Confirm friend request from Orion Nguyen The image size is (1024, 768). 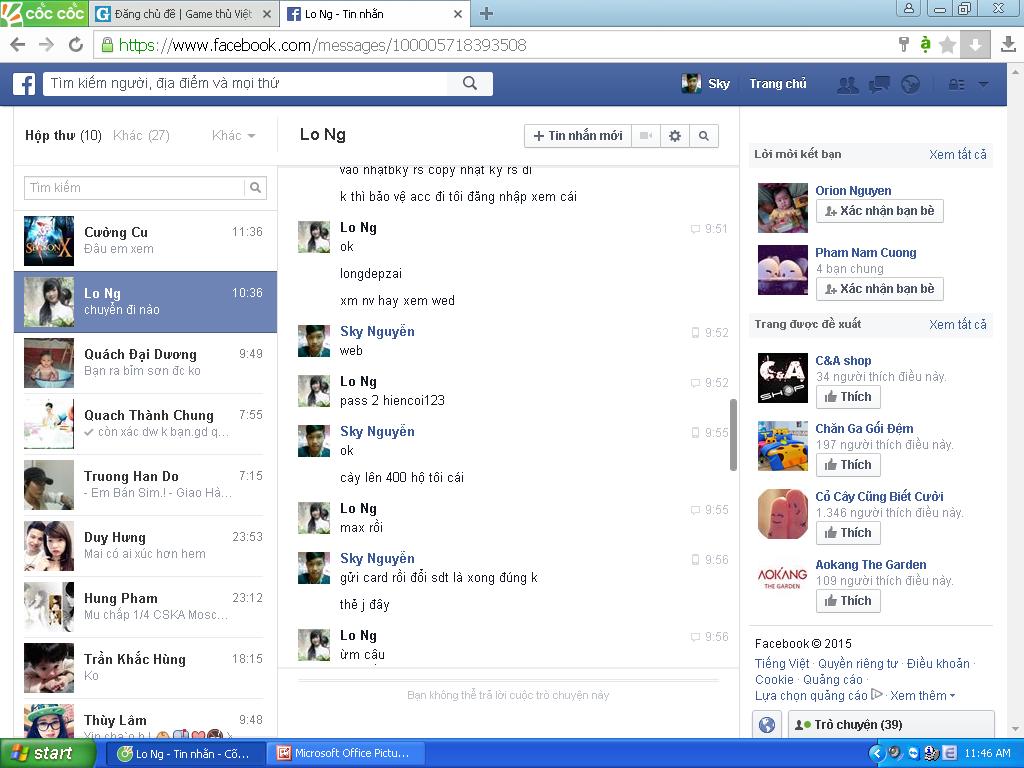pos(879,211)
